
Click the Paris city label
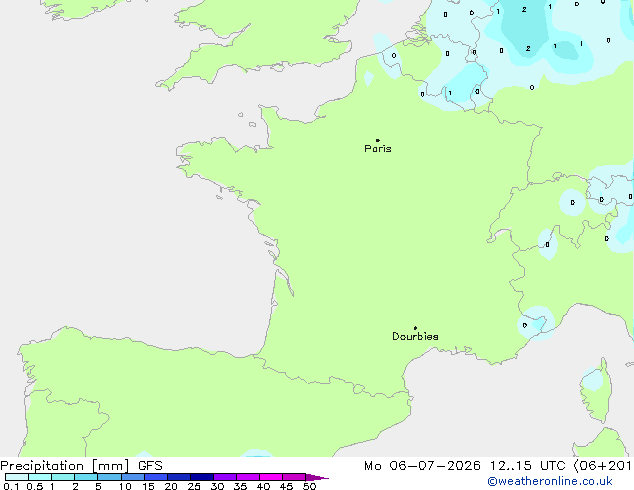click(x=378, y=149)
